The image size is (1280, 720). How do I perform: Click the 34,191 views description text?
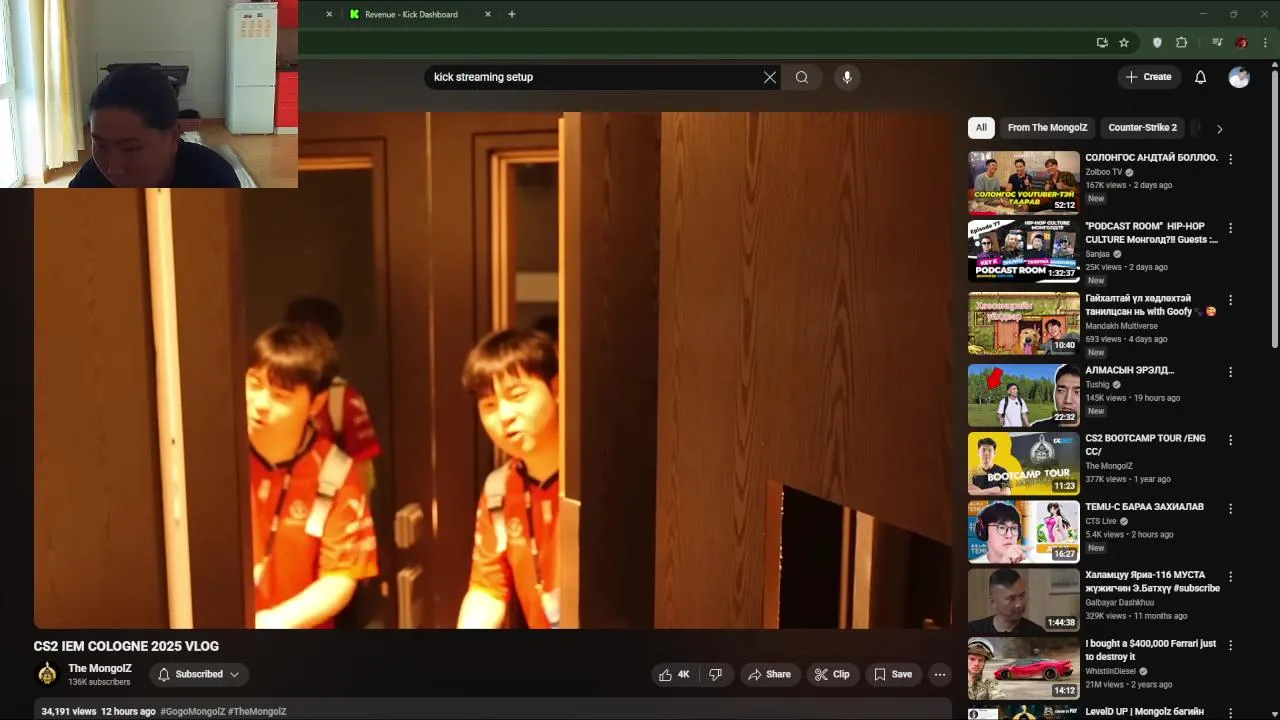(69, 712)
